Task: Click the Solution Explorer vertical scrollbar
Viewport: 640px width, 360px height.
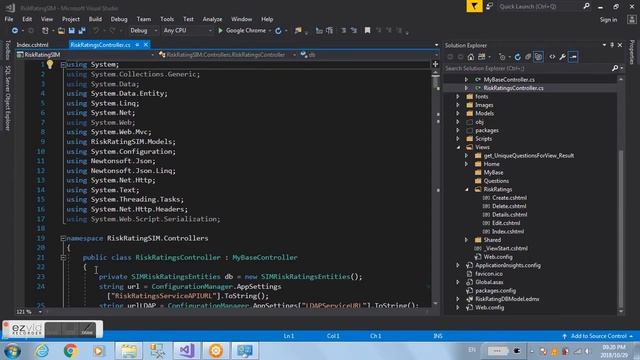Action: (621, 194)
